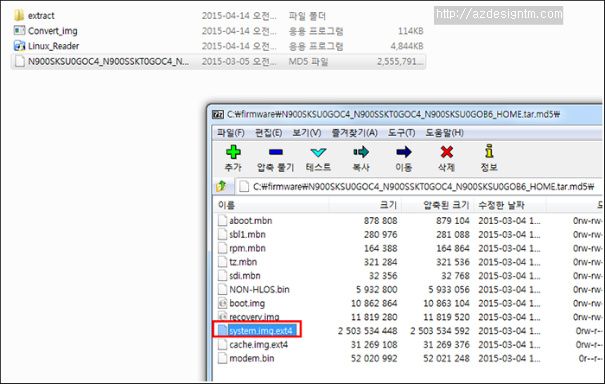Open the Edit (편집) menu
The image size is (605, 384).
point(268,133)
